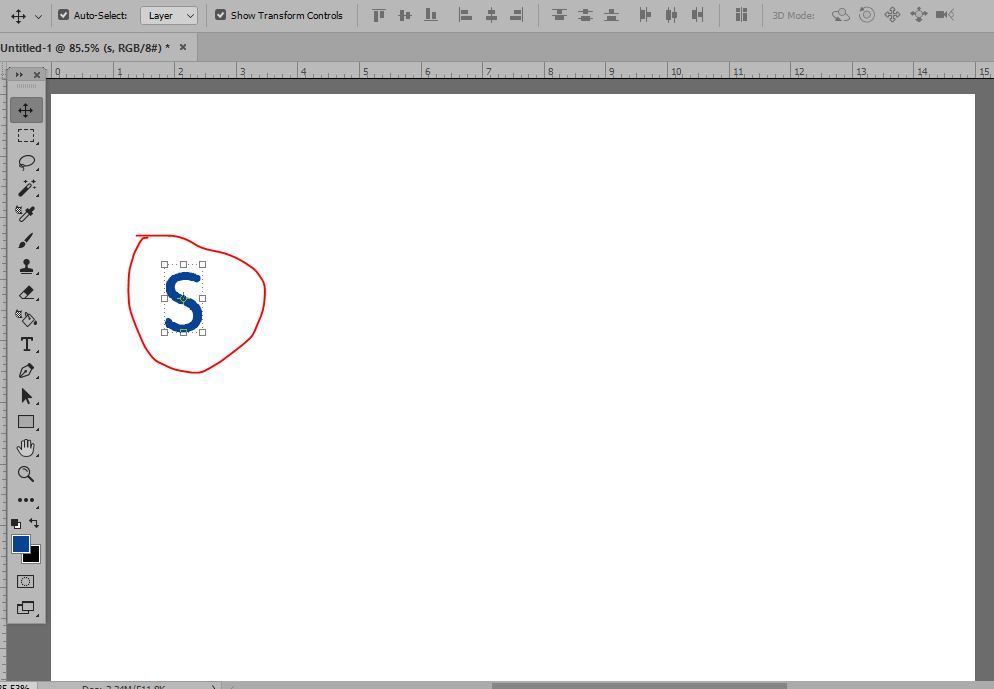Click the Auto-Align Layers icon
This screenshot has height=689, width=994.
coord(741,15)
